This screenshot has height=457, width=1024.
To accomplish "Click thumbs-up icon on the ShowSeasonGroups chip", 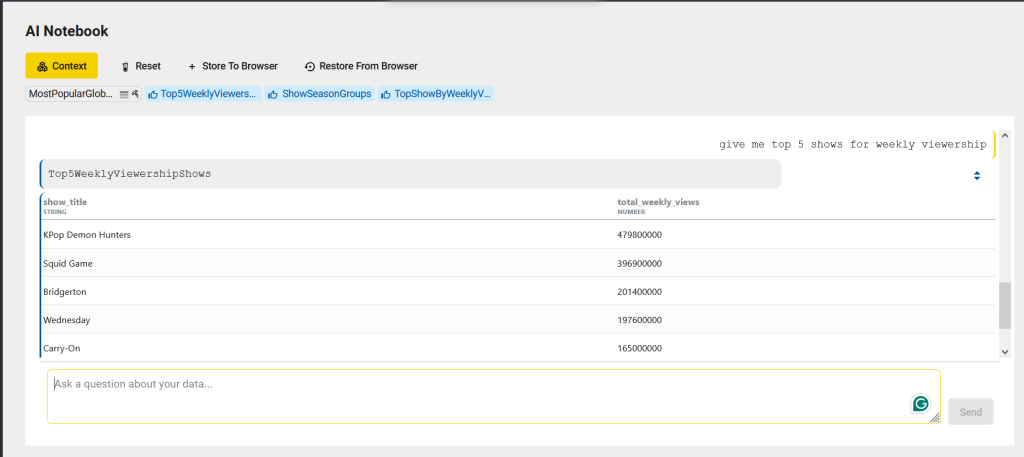I will click(272, 94).
